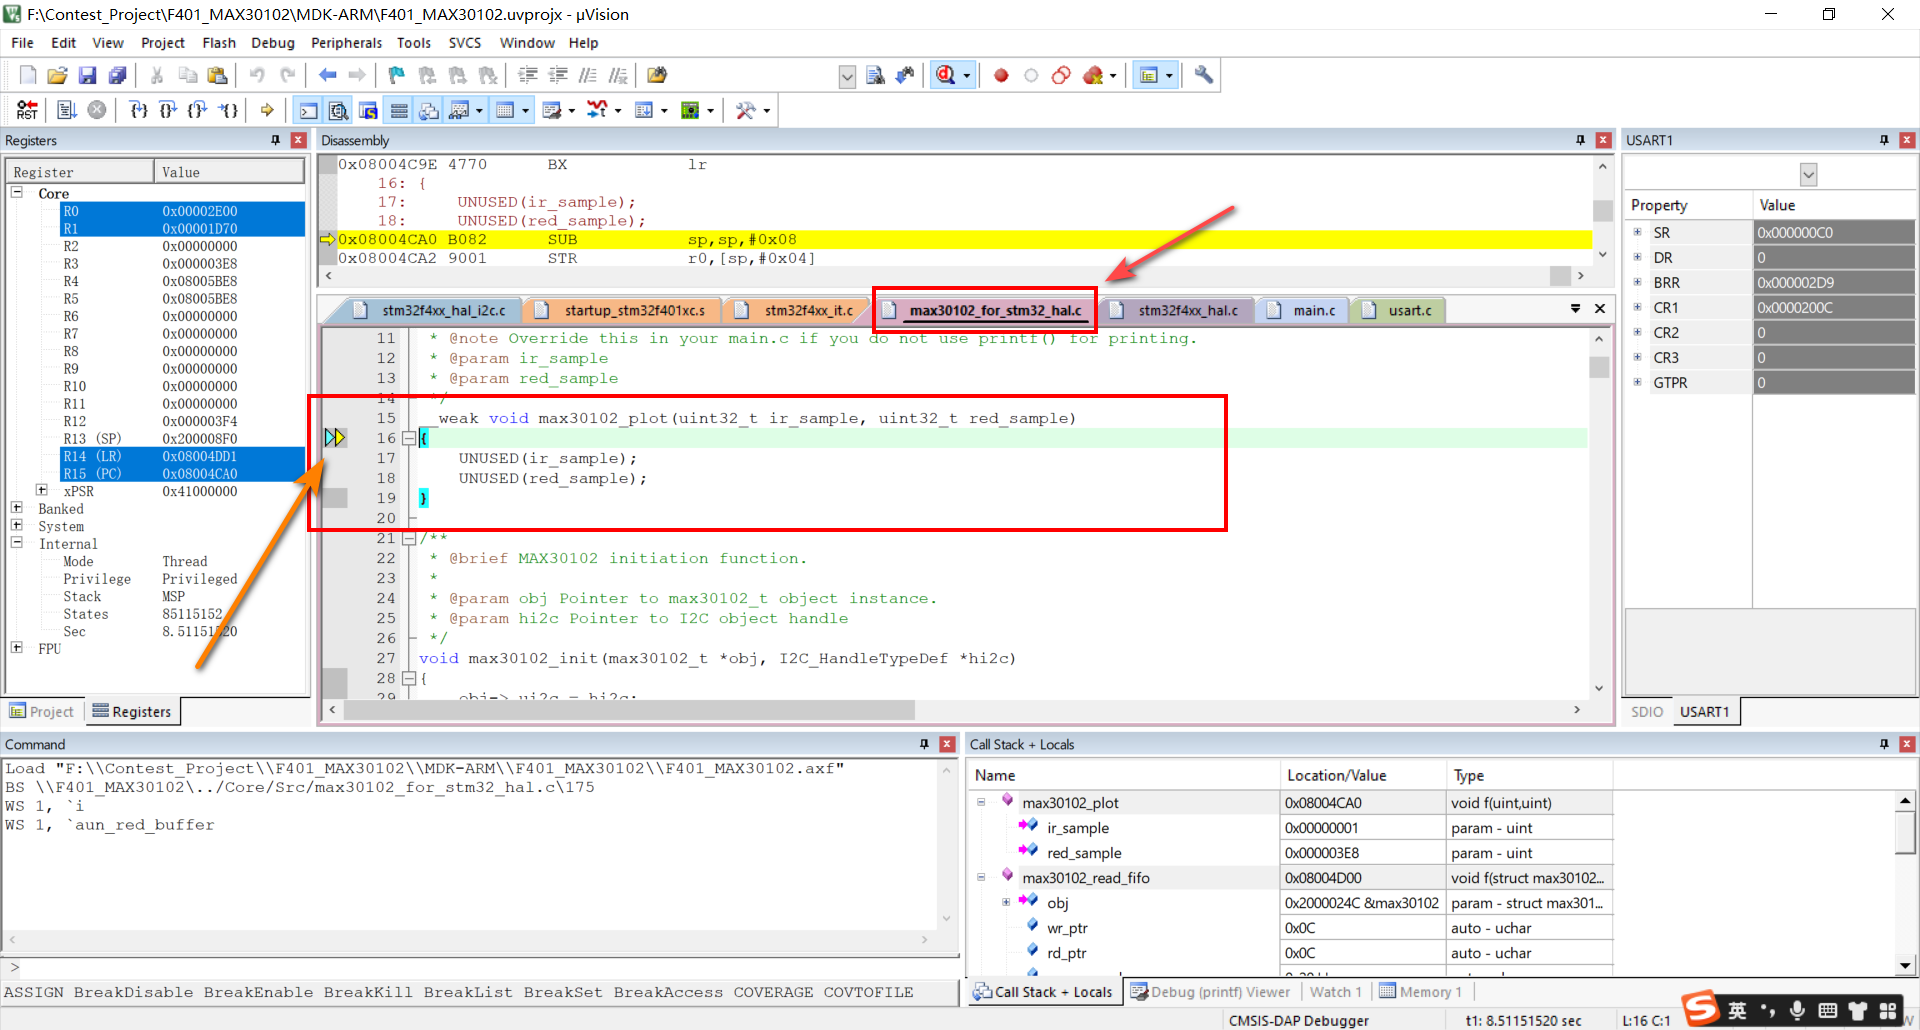Viewport: 1920px width, 1030px height.
Task: Insert a bookmark with the blue flag icon
Action: pos(397,75)
